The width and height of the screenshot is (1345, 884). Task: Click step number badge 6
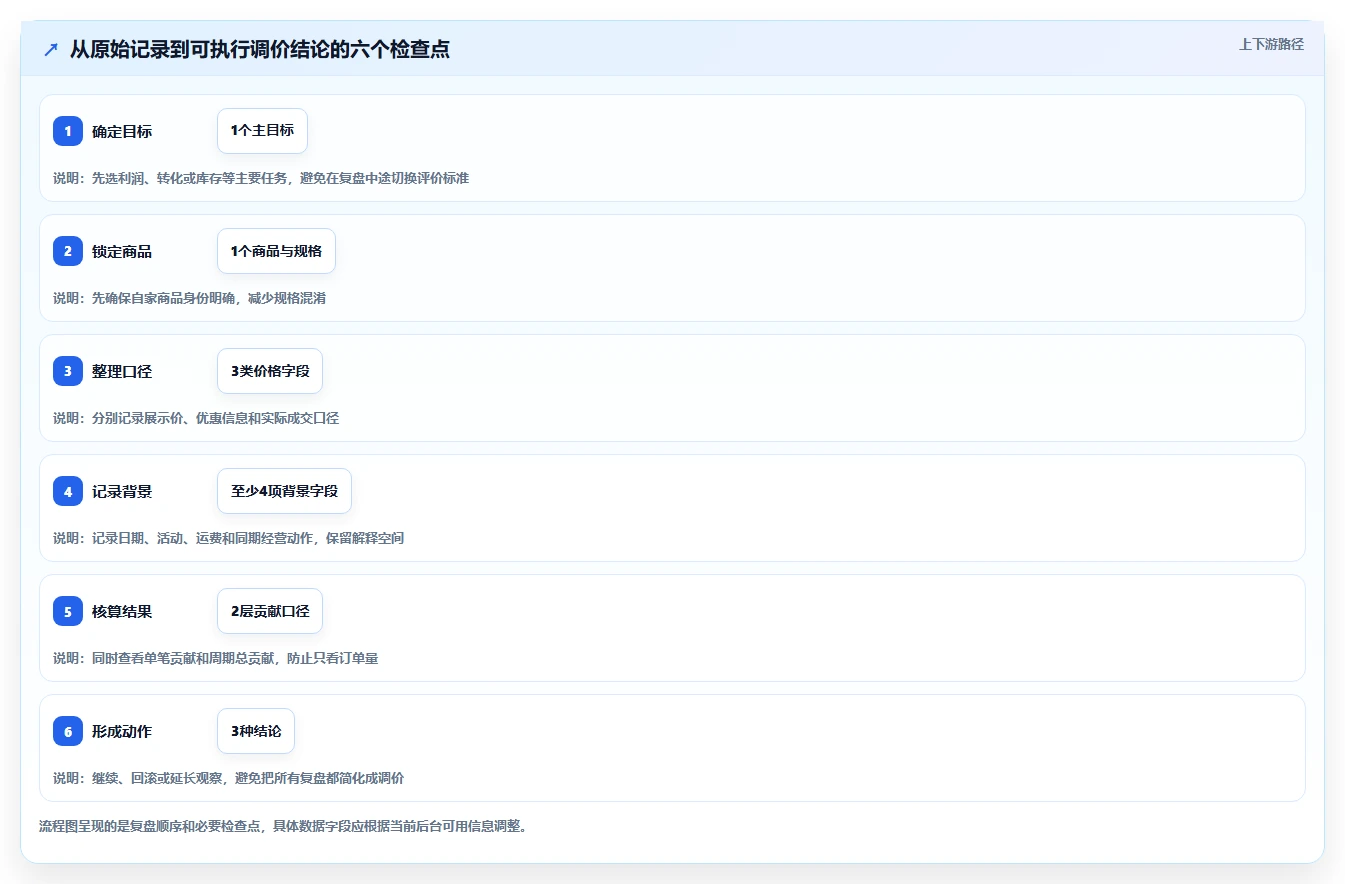(68, 731)
